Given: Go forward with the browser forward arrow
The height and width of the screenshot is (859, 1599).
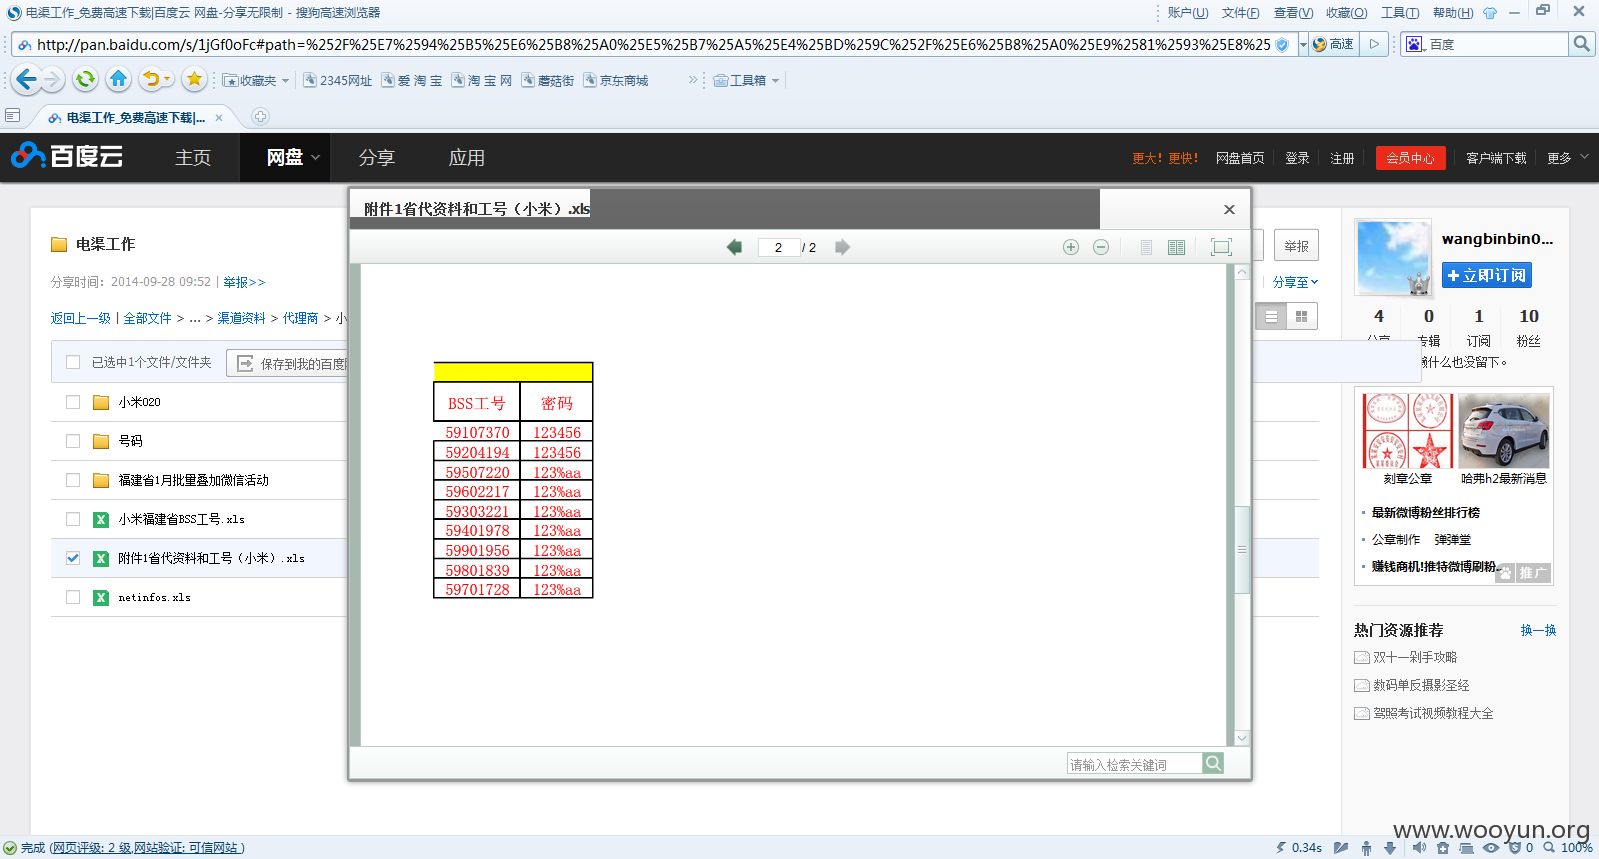Looking at the screenshot, I should 53,79.
